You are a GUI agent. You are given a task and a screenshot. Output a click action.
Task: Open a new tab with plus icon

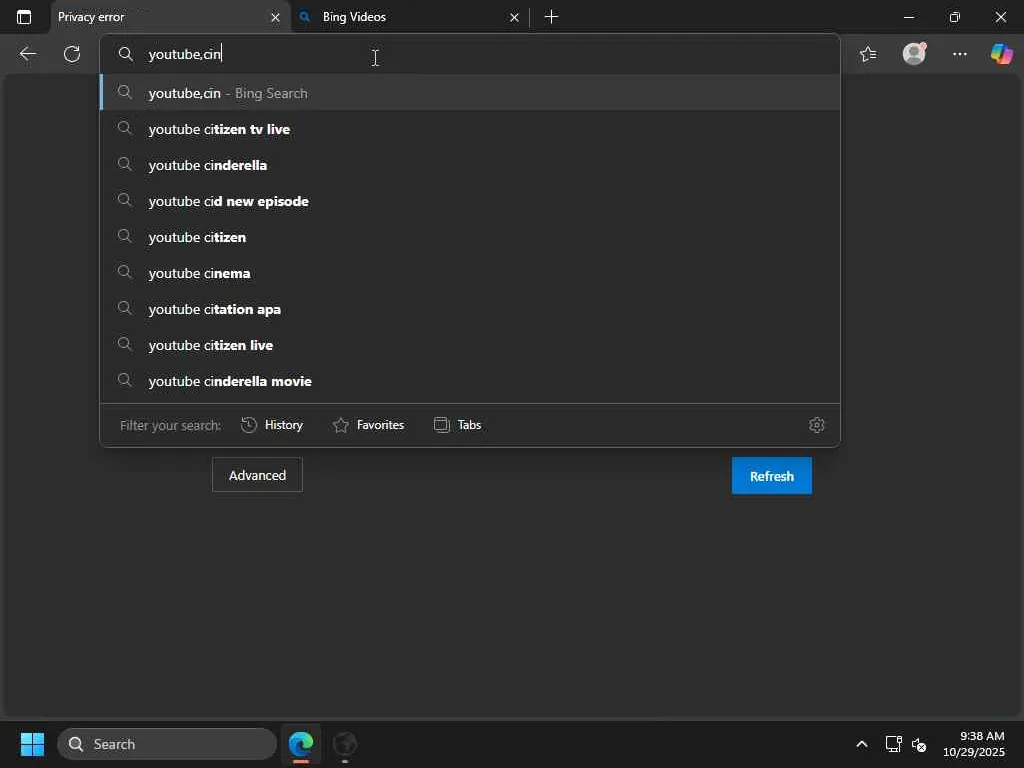[551, 17]
